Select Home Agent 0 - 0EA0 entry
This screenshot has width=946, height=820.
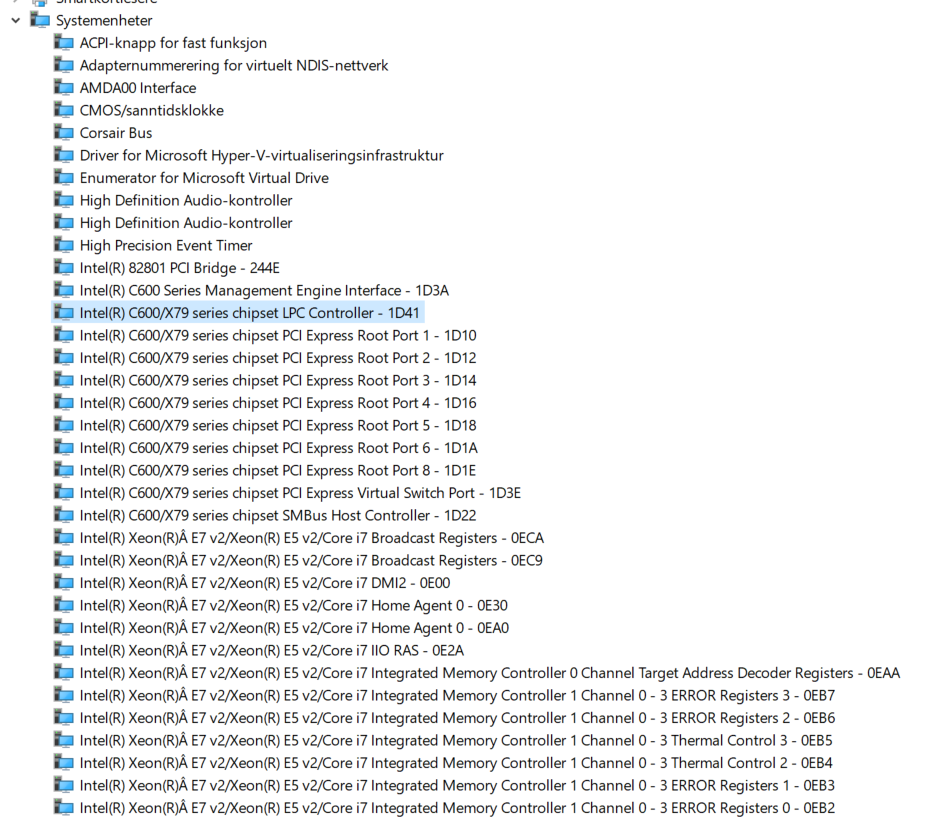294,628
